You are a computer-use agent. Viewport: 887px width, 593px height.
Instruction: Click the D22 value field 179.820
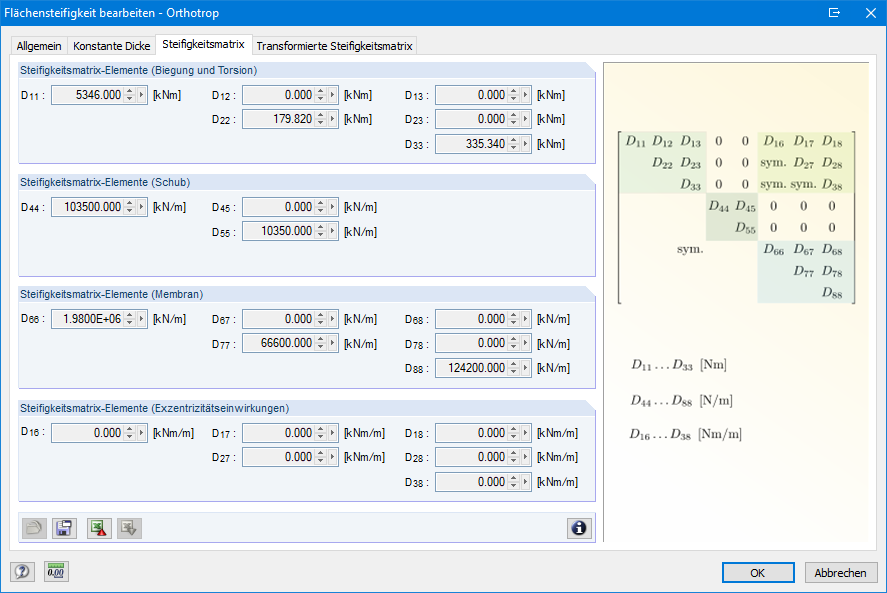(279, 119)
